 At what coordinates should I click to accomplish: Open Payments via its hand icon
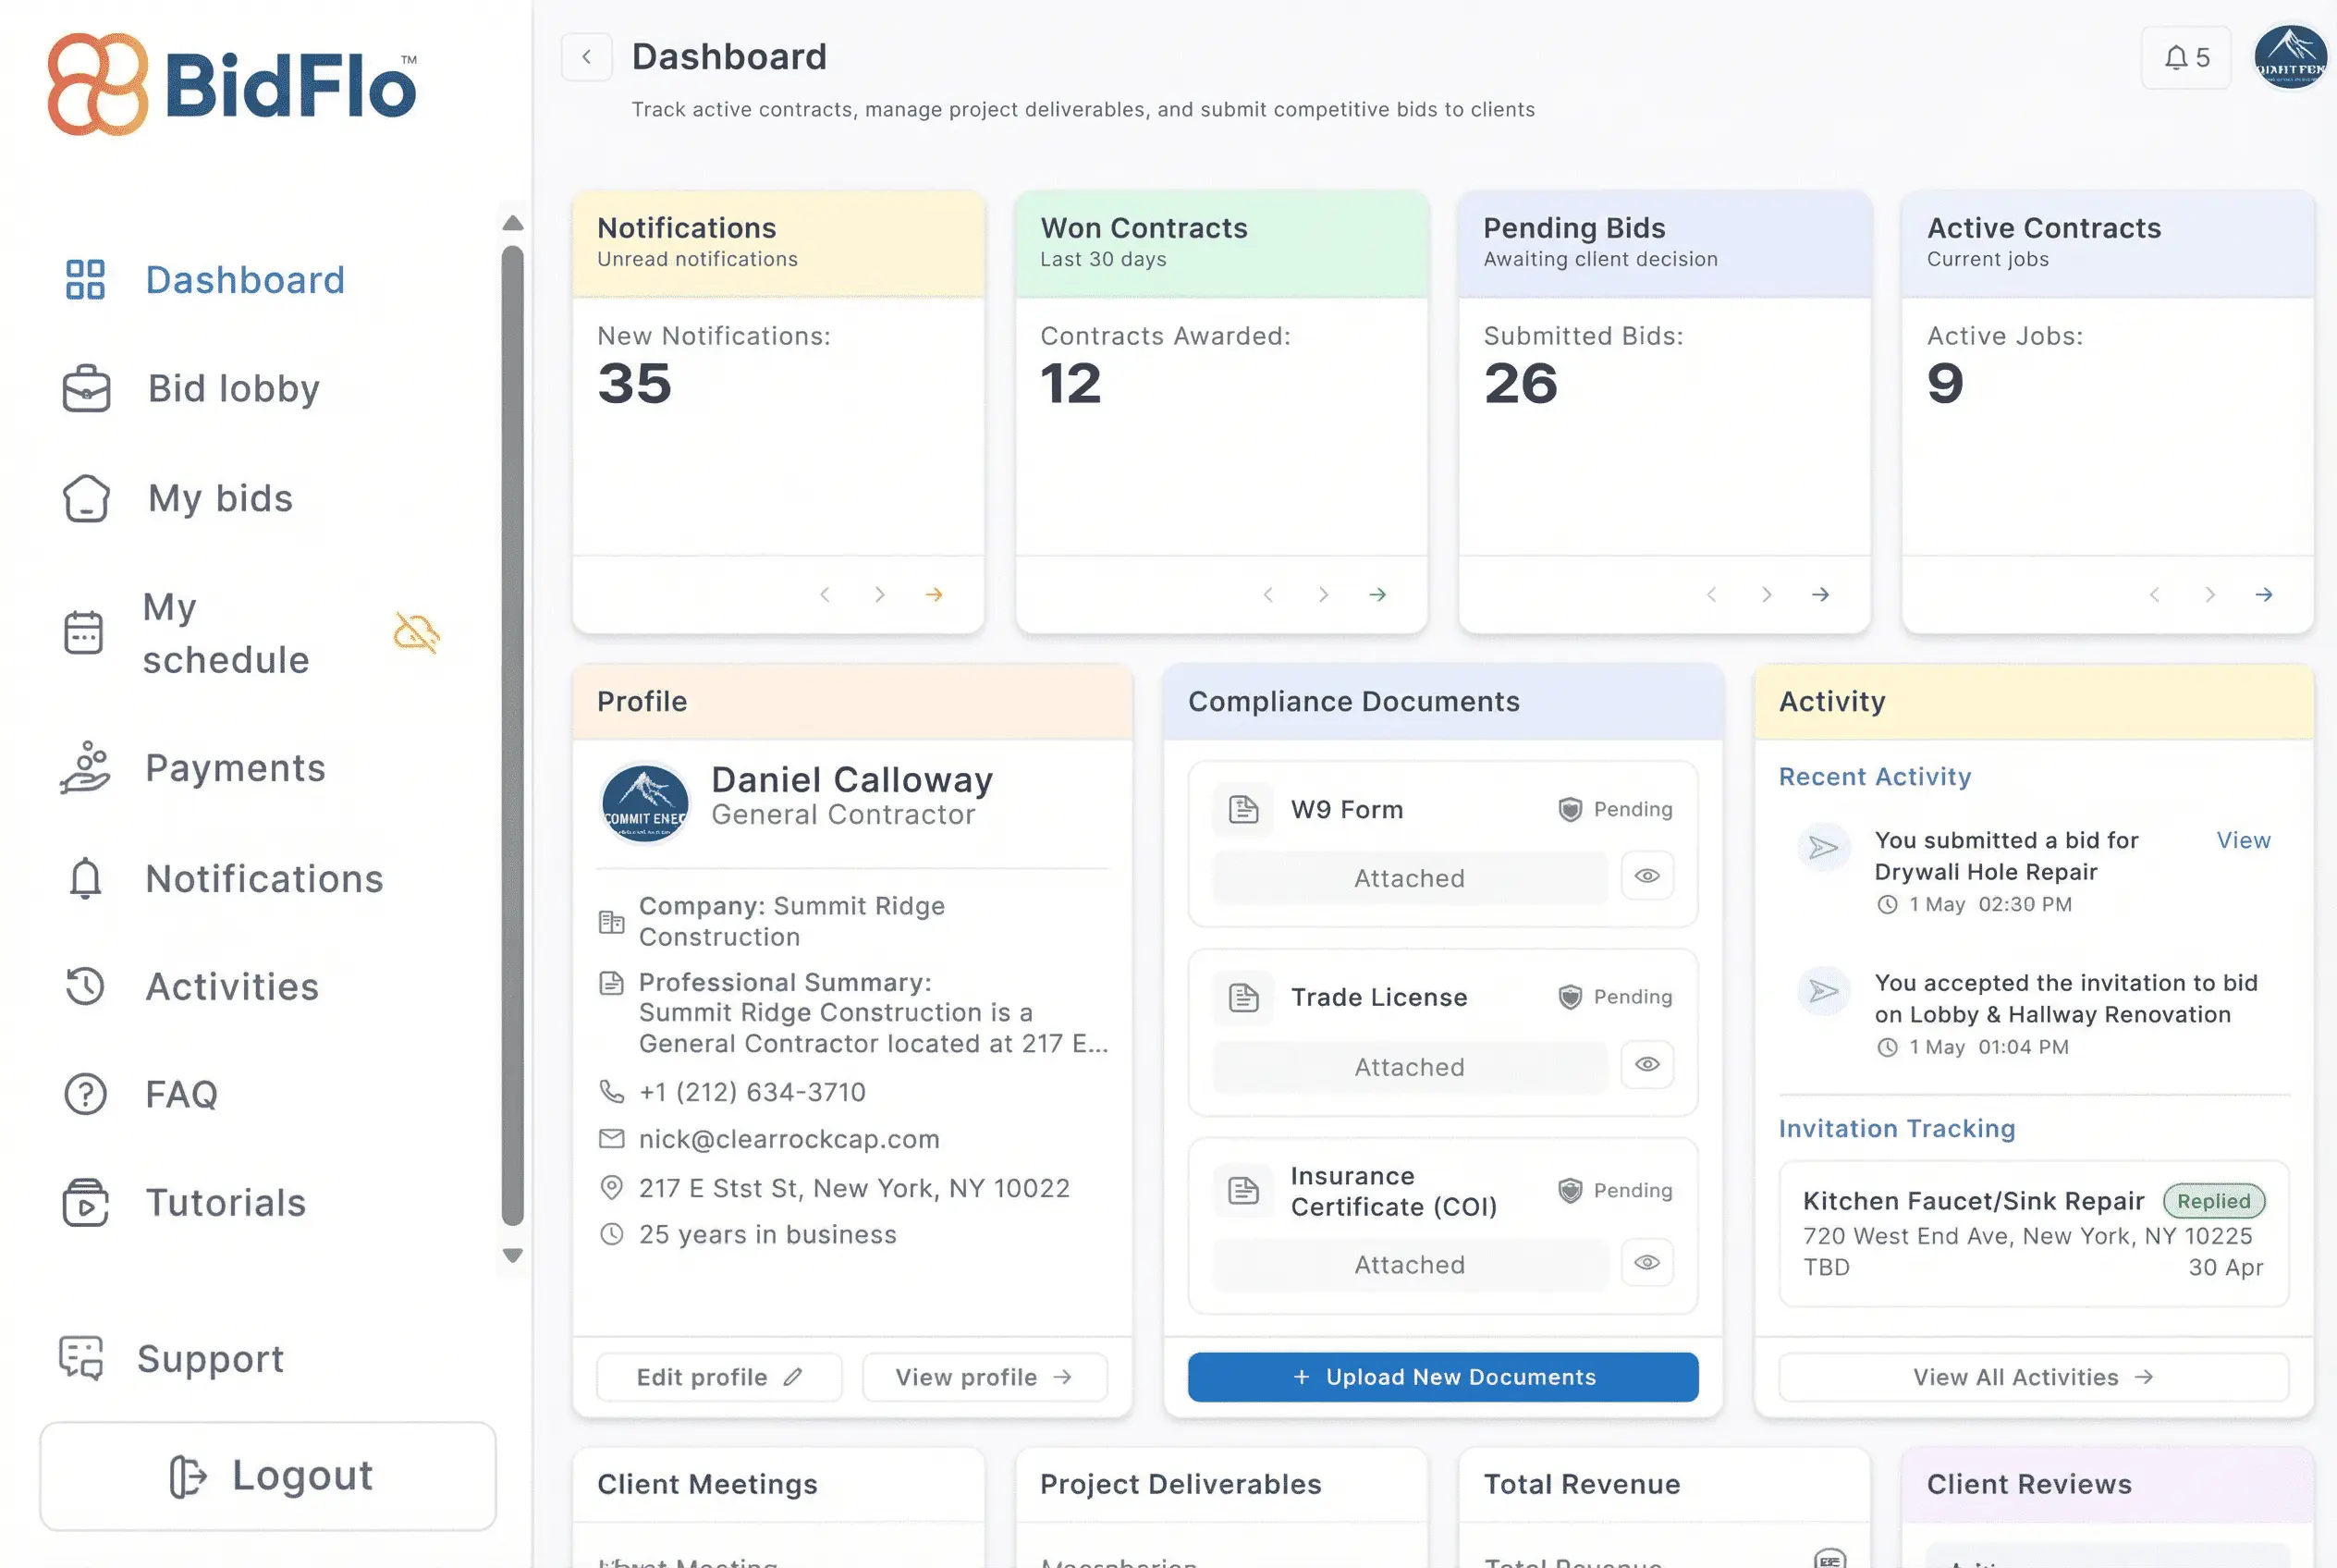tap(86, 768)
